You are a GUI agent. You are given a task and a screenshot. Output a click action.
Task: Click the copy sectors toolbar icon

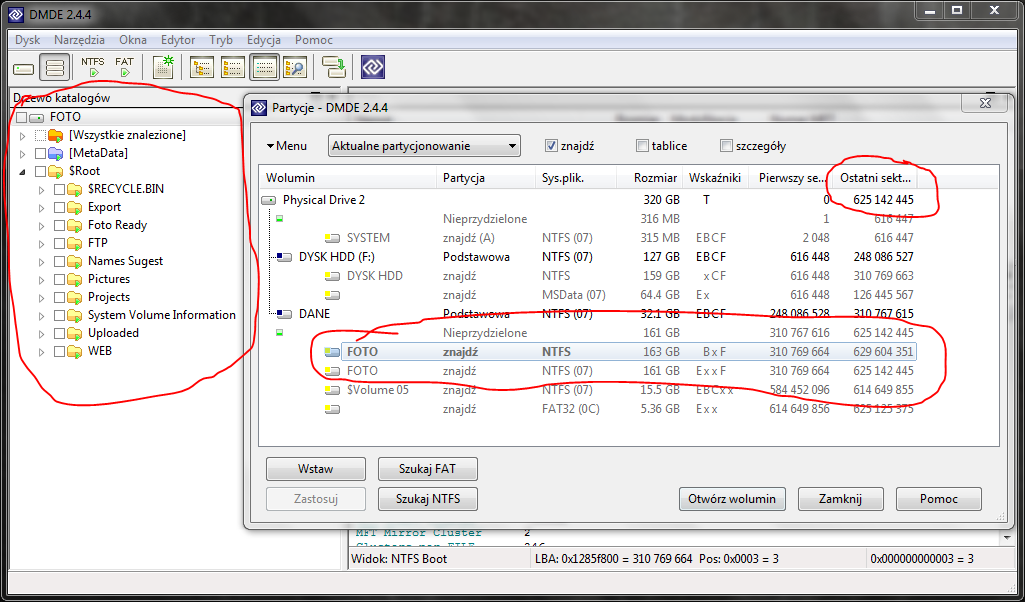click(333, 67)
